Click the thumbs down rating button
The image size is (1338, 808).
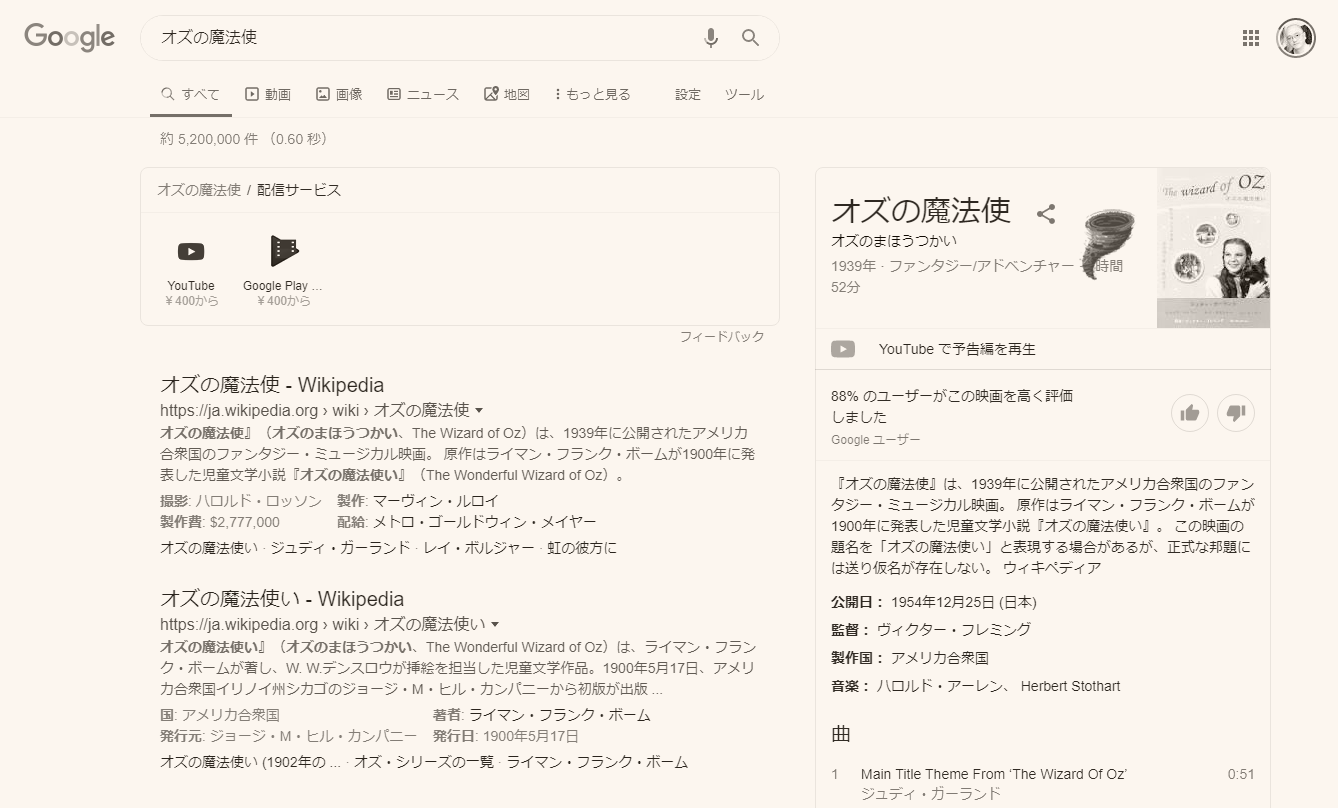click(x=1236, y=412)
